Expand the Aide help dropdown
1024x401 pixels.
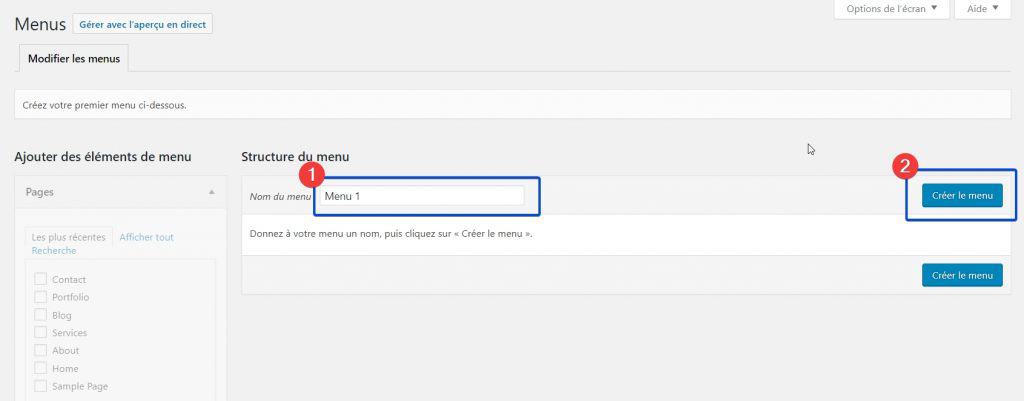coord(983,9)
